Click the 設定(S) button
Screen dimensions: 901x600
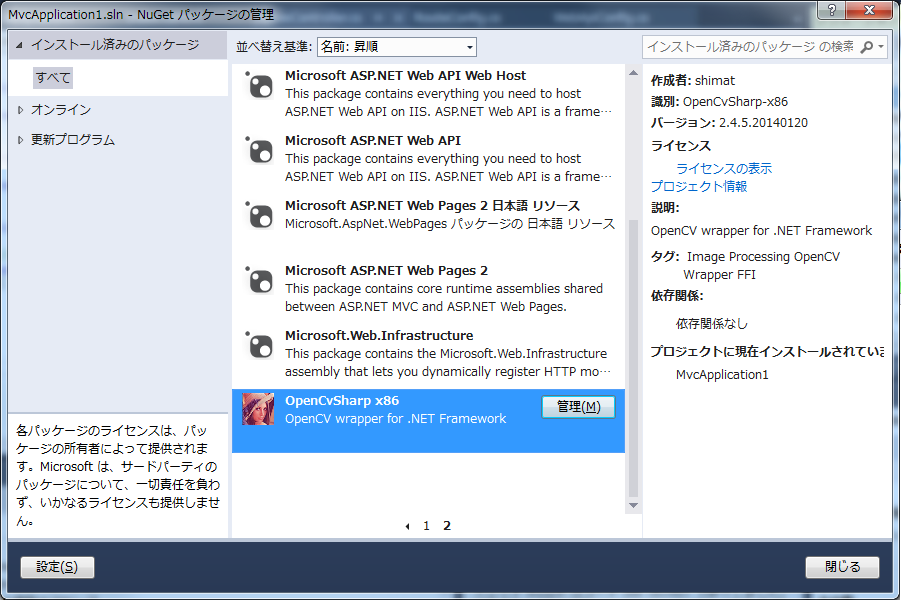click(57, 567)
